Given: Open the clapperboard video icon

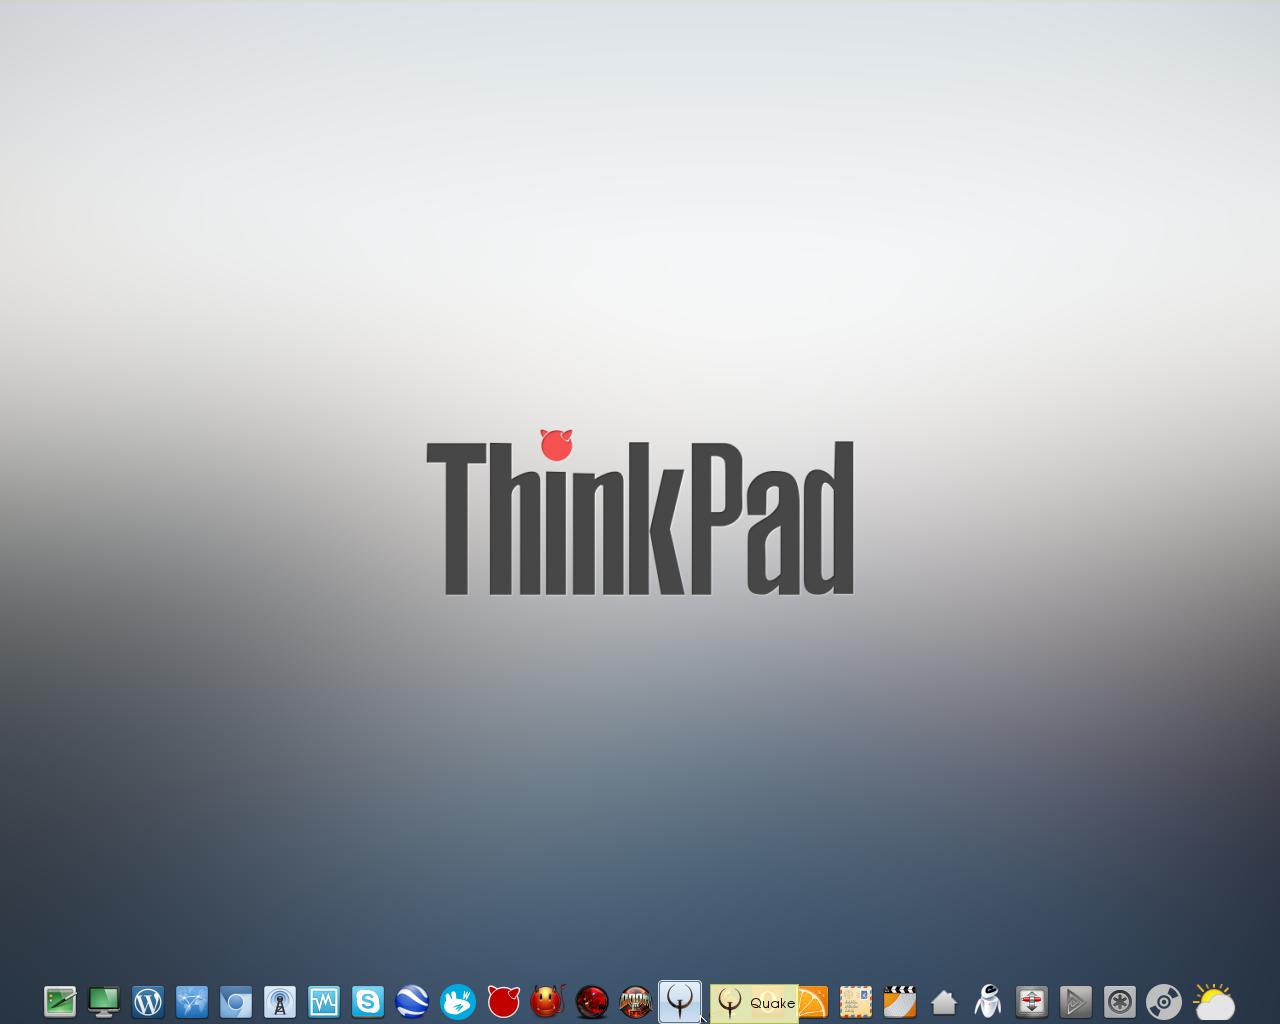Looking at the screenshot, I should (900, 1001).
